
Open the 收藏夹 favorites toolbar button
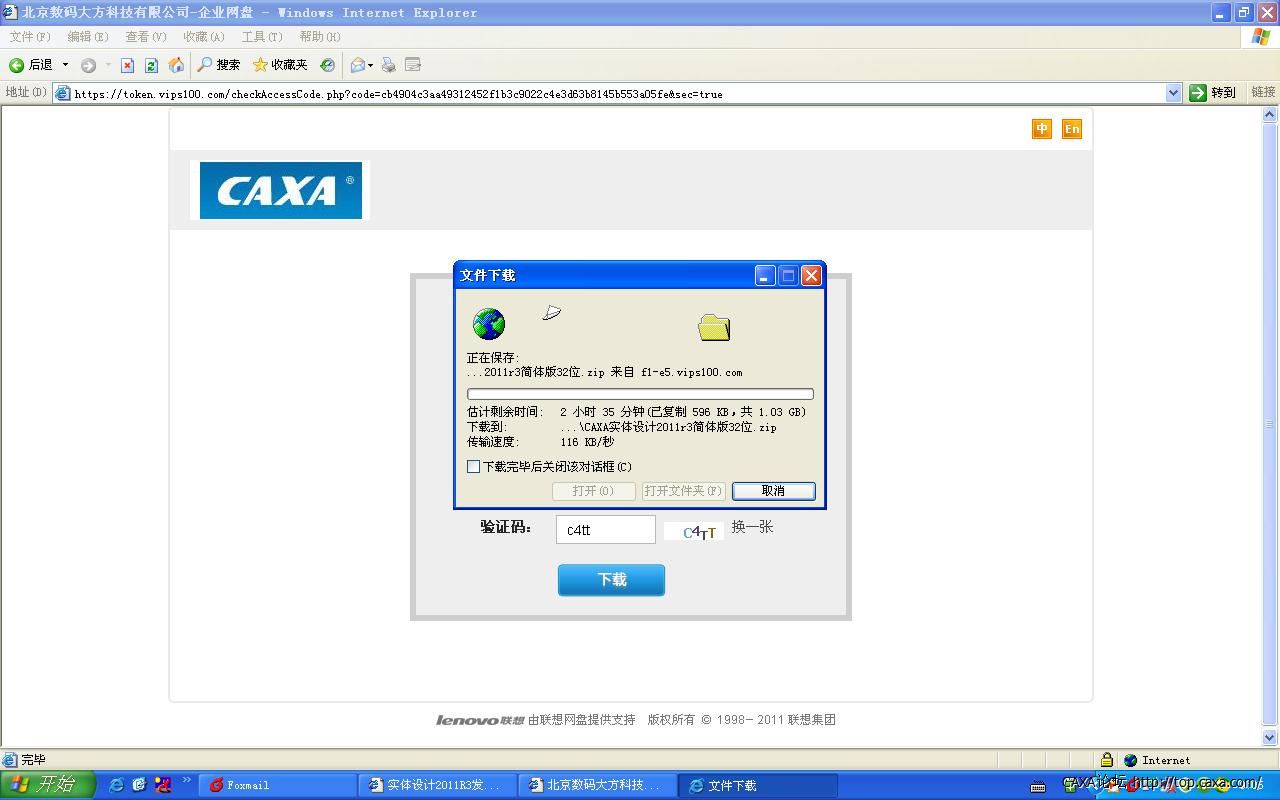coord(280,65)
